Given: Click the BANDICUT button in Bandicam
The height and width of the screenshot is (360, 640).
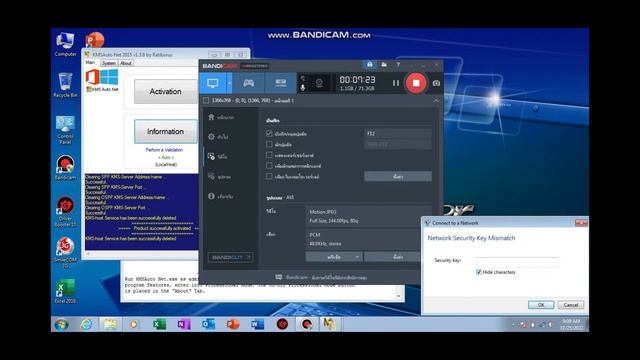Looking at the screenshot, I should click(231, 257).
